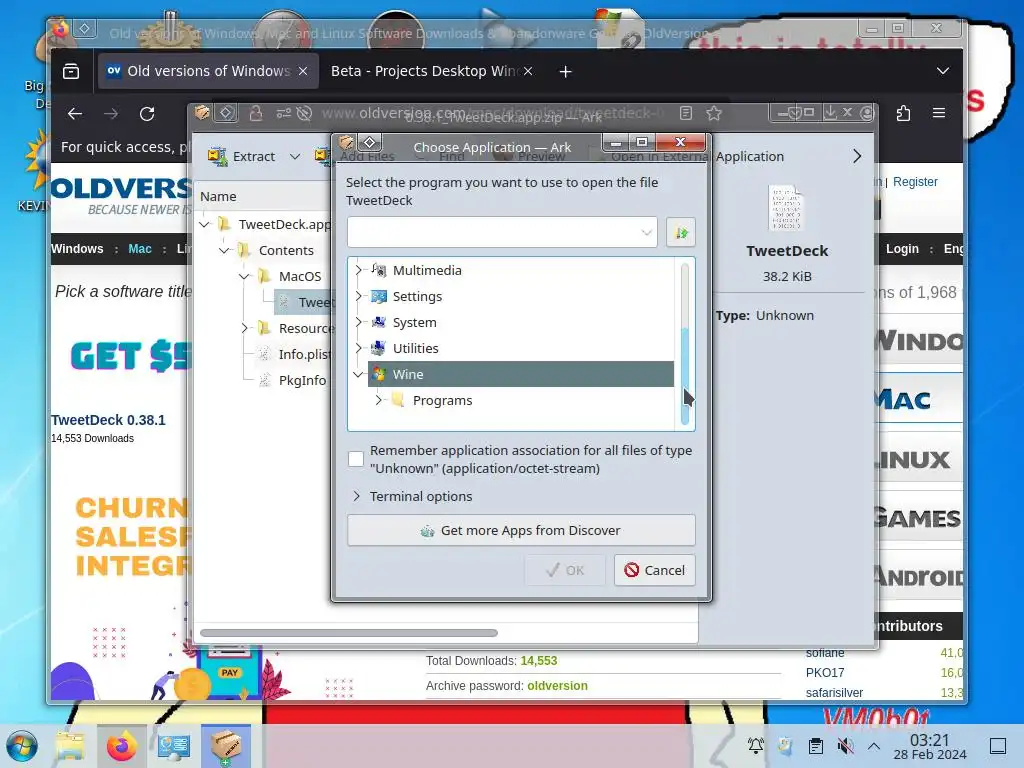Click contributor PKO17 link
The width and height of the screenshot is (1024, 768).
(825, 673)
